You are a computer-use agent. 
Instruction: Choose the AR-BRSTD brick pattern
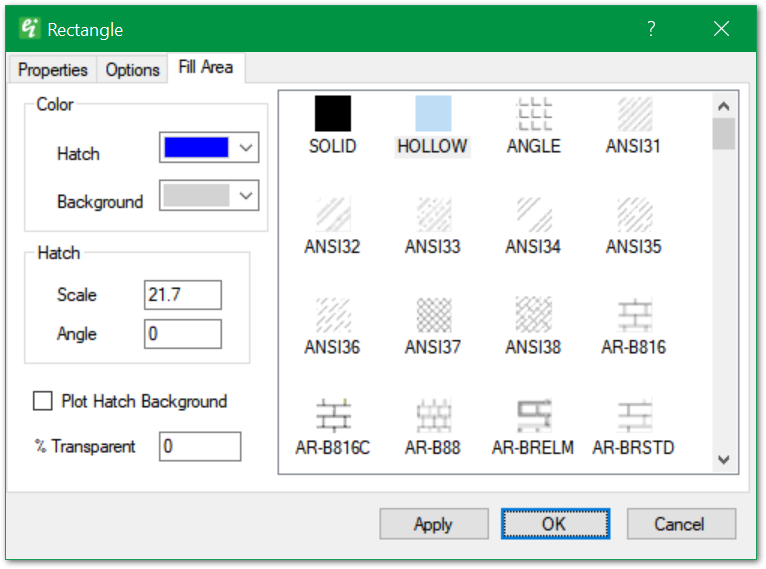[x=634, y=427]
